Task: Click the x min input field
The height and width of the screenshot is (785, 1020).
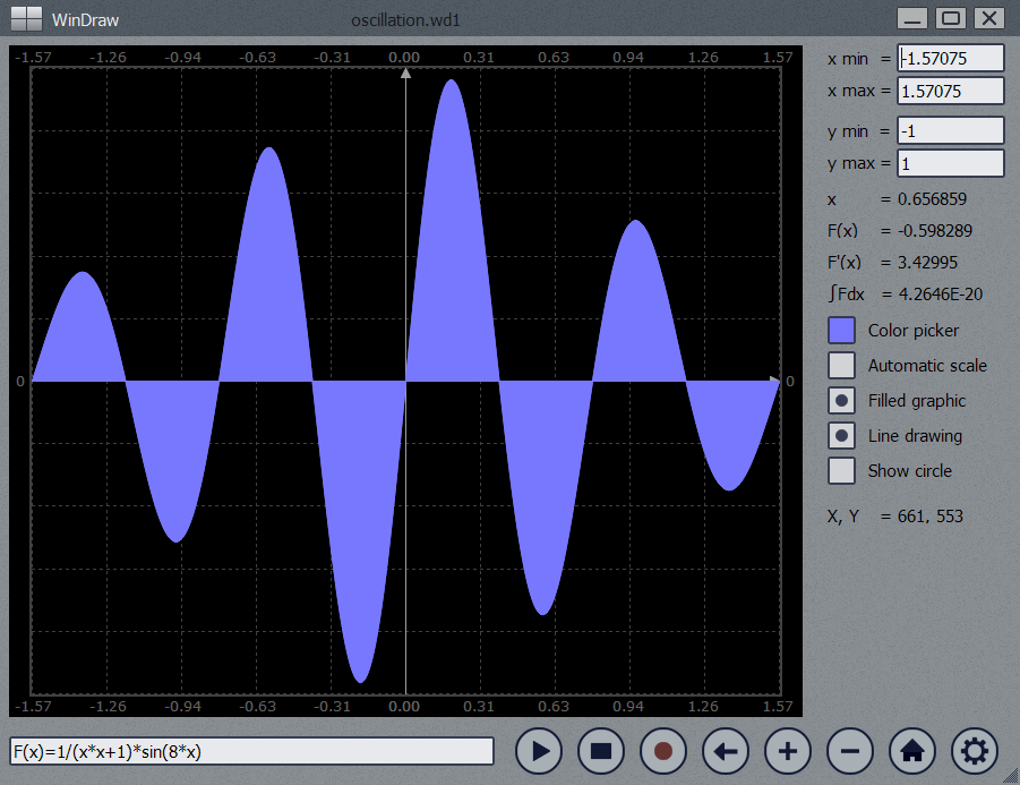Action: coord(950,59)
